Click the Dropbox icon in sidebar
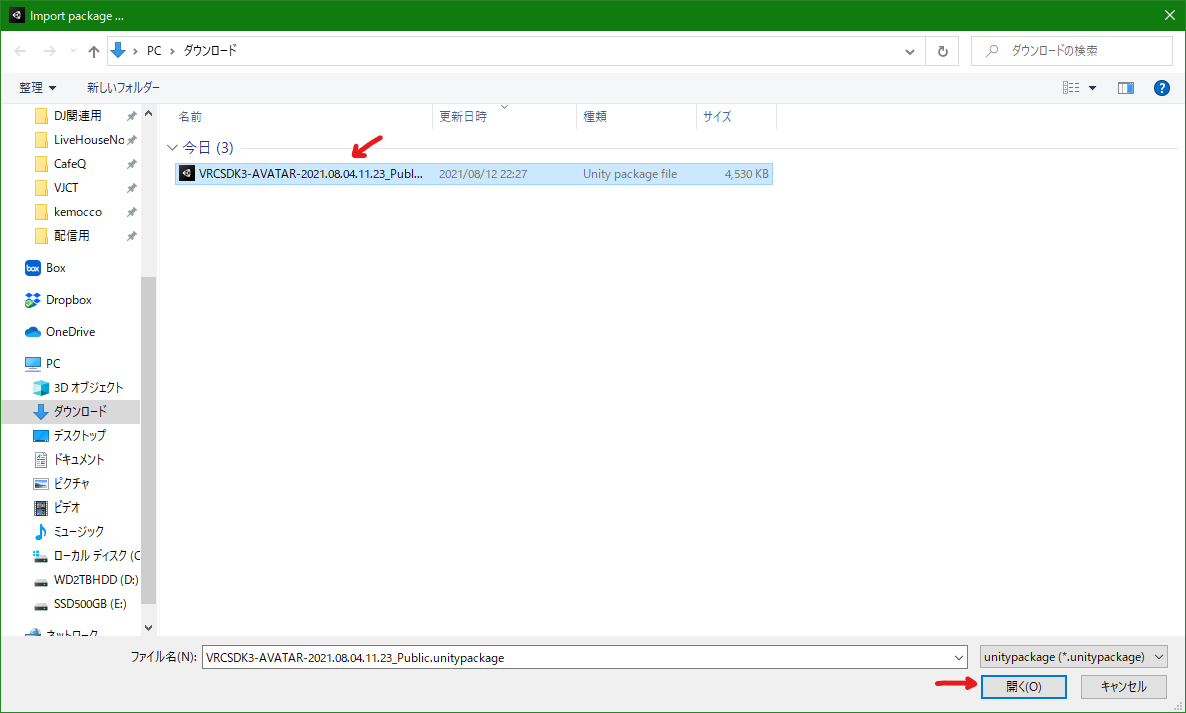This screenshot has width=1186, height=713. pos(34,300)
